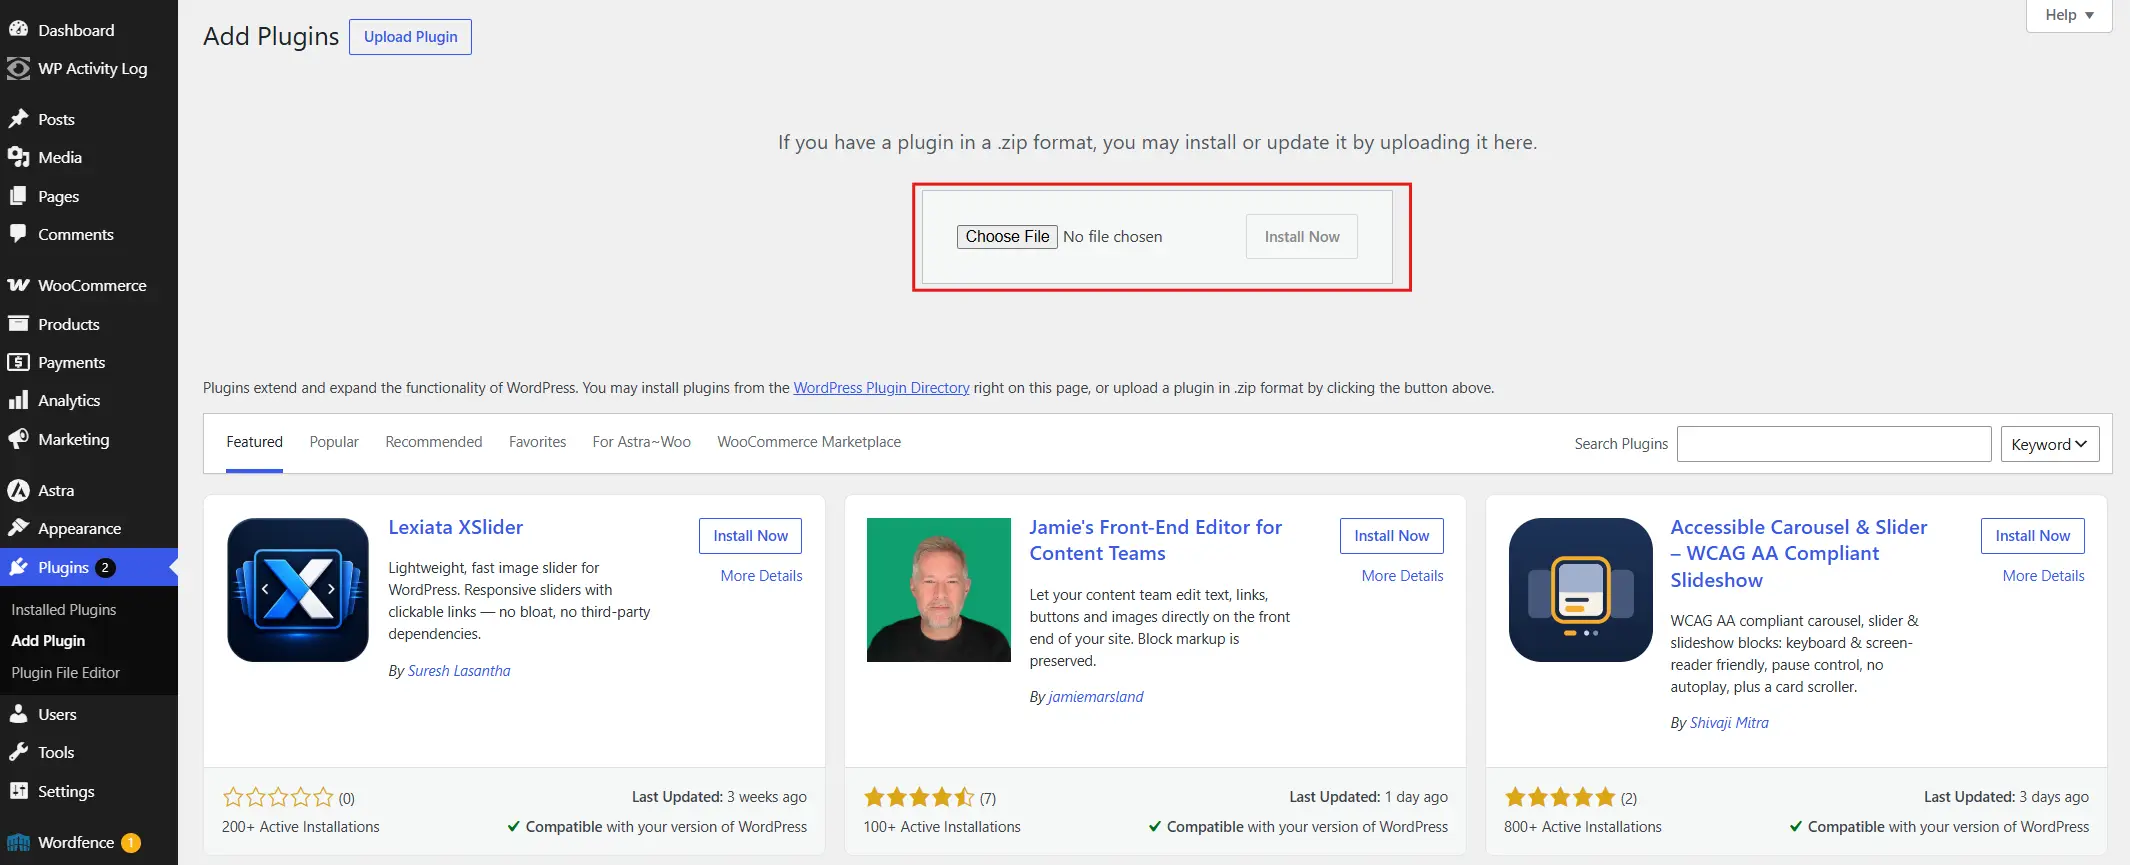This screenshot has height=865, width=2130.
Task: Click the Plugins update count badge
Action: tap(105, 568)
